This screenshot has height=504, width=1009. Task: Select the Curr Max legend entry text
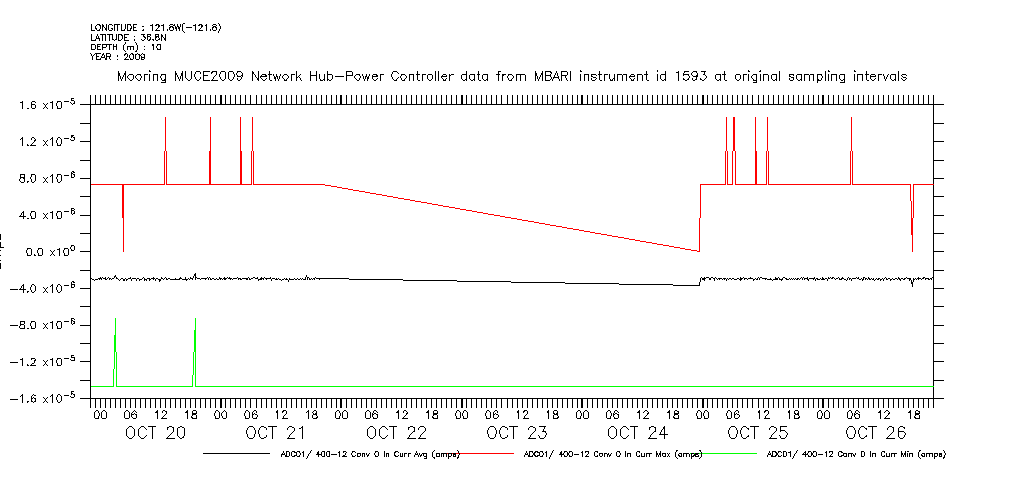point(613,454)
